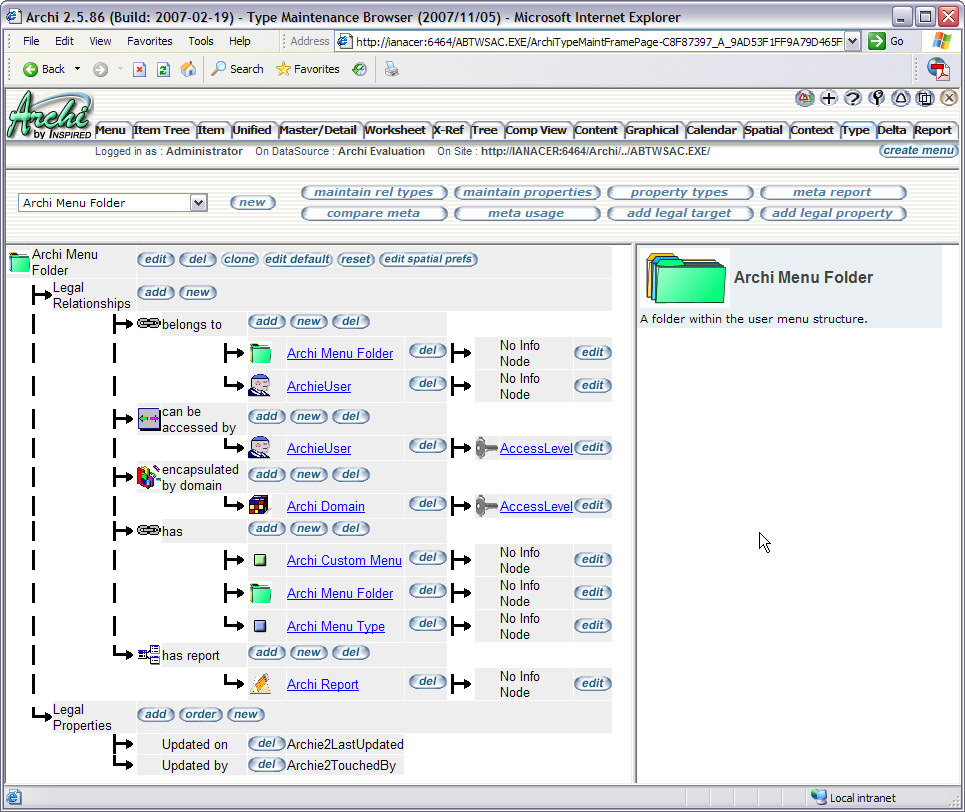Click the add legal property button

pyautogui.click(x=832, y=213)
